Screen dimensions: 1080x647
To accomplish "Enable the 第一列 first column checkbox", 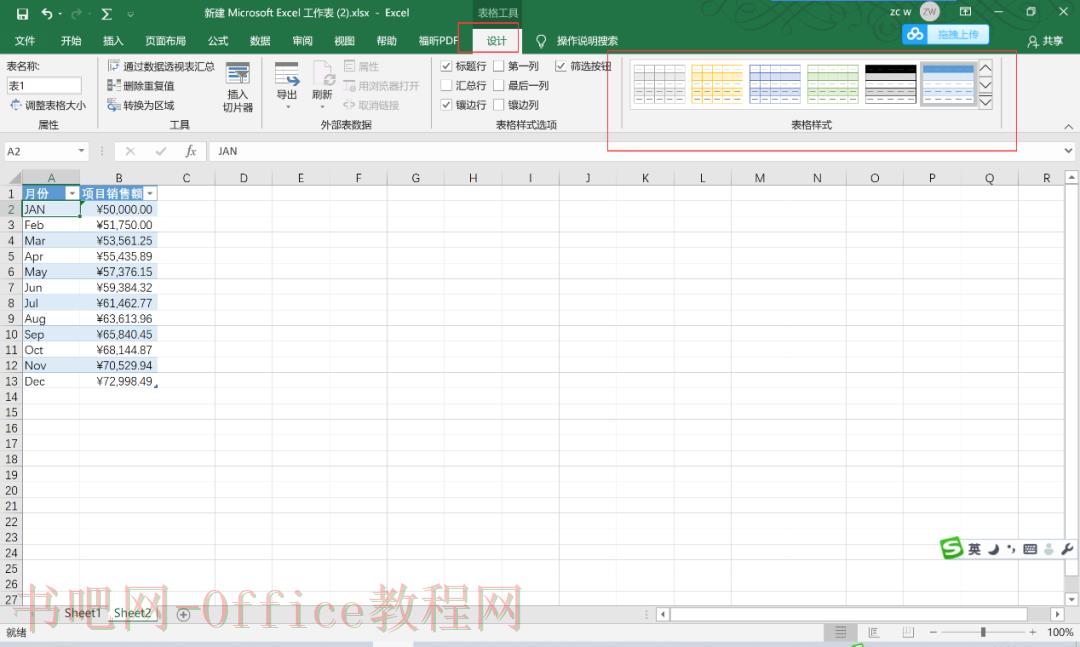I will click(499, 66).
